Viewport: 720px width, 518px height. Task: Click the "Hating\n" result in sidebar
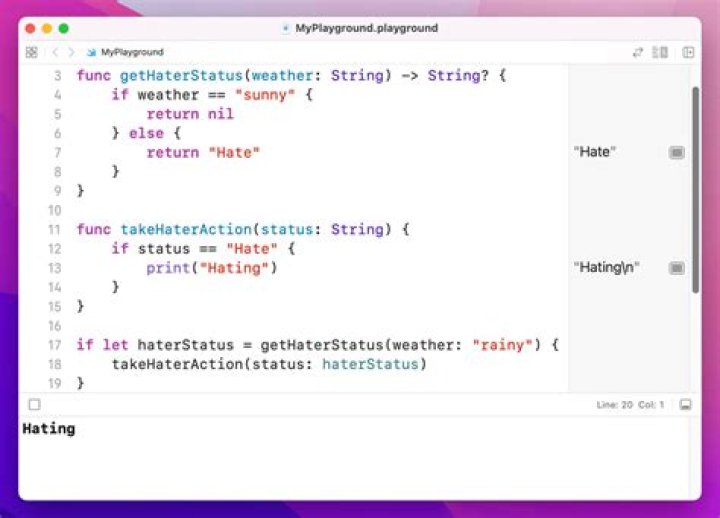(x=606, y=268)
